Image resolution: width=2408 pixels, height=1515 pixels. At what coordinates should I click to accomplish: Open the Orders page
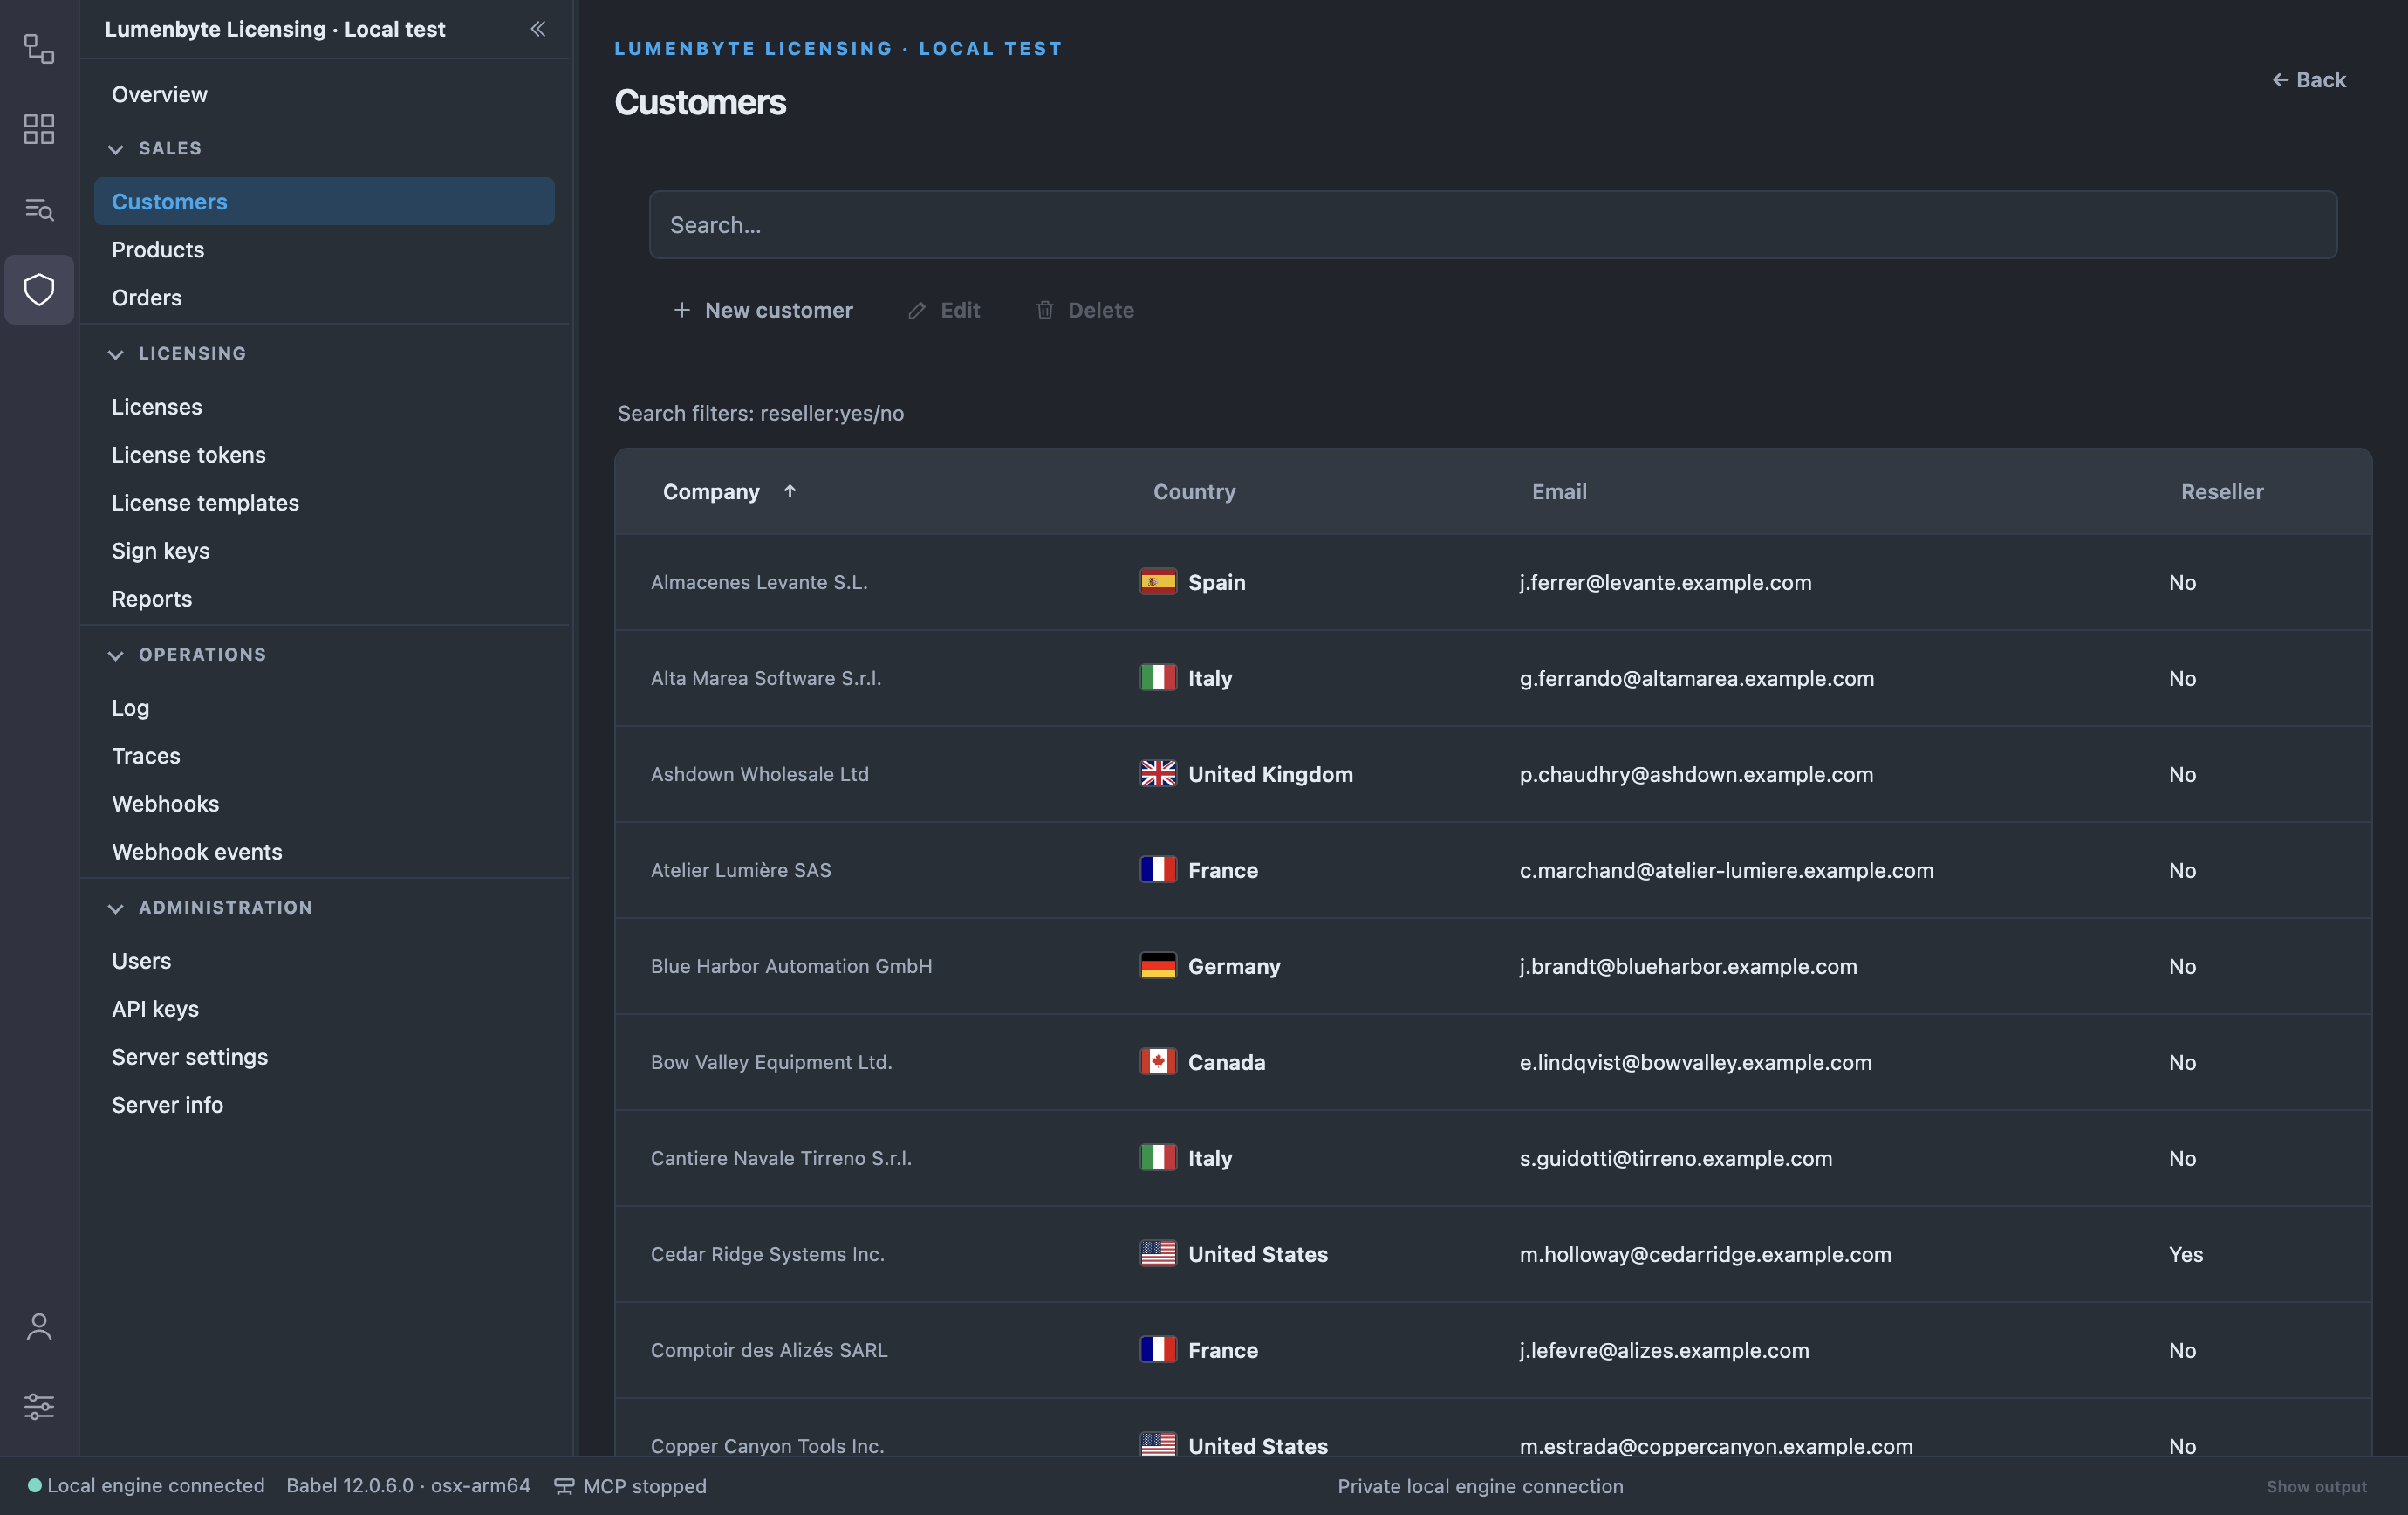click(324, 297)
